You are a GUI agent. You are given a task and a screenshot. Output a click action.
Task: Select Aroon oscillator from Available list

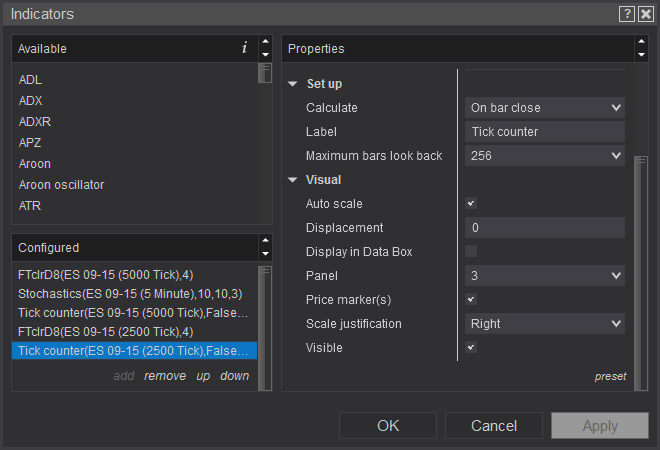tap(62, 185)
